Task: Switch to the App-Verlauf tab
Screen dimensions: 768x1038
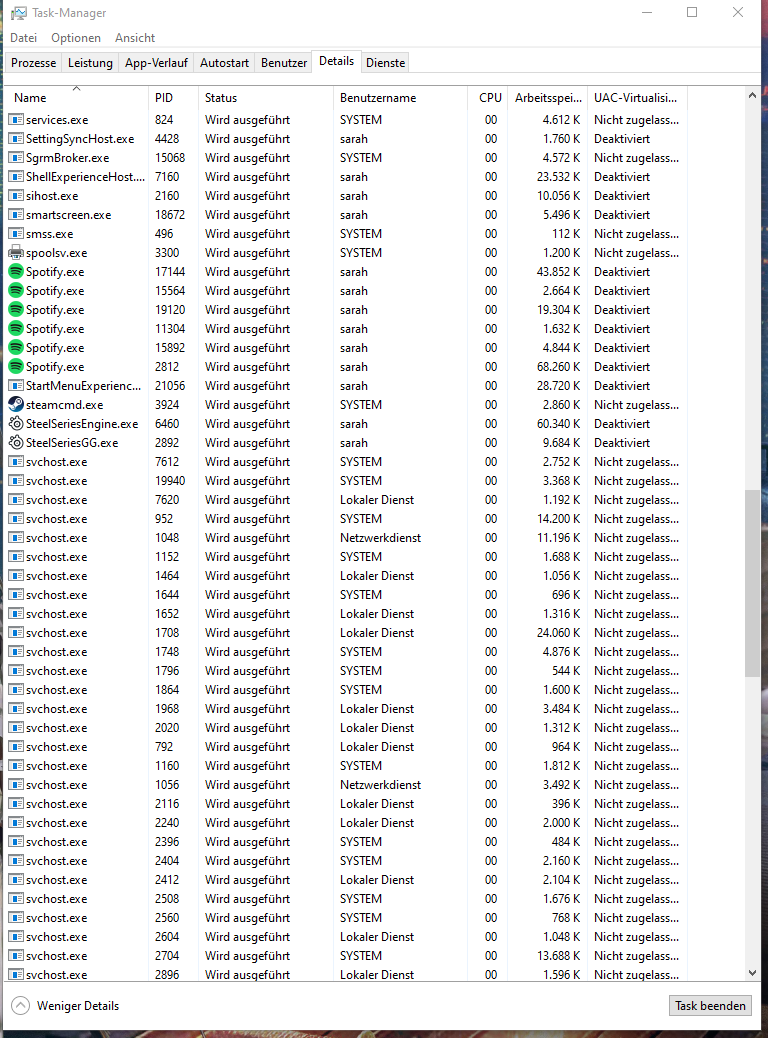Action: tap(156, 63)
